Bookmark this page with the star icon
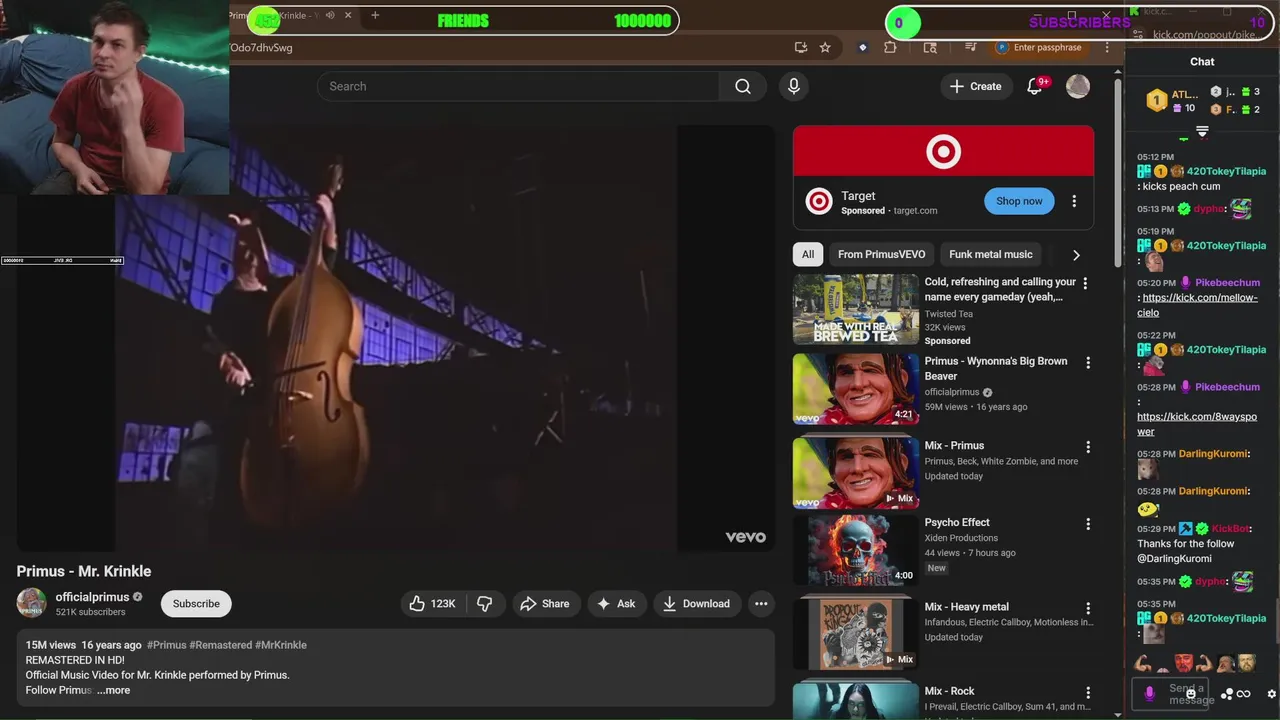 825,47
